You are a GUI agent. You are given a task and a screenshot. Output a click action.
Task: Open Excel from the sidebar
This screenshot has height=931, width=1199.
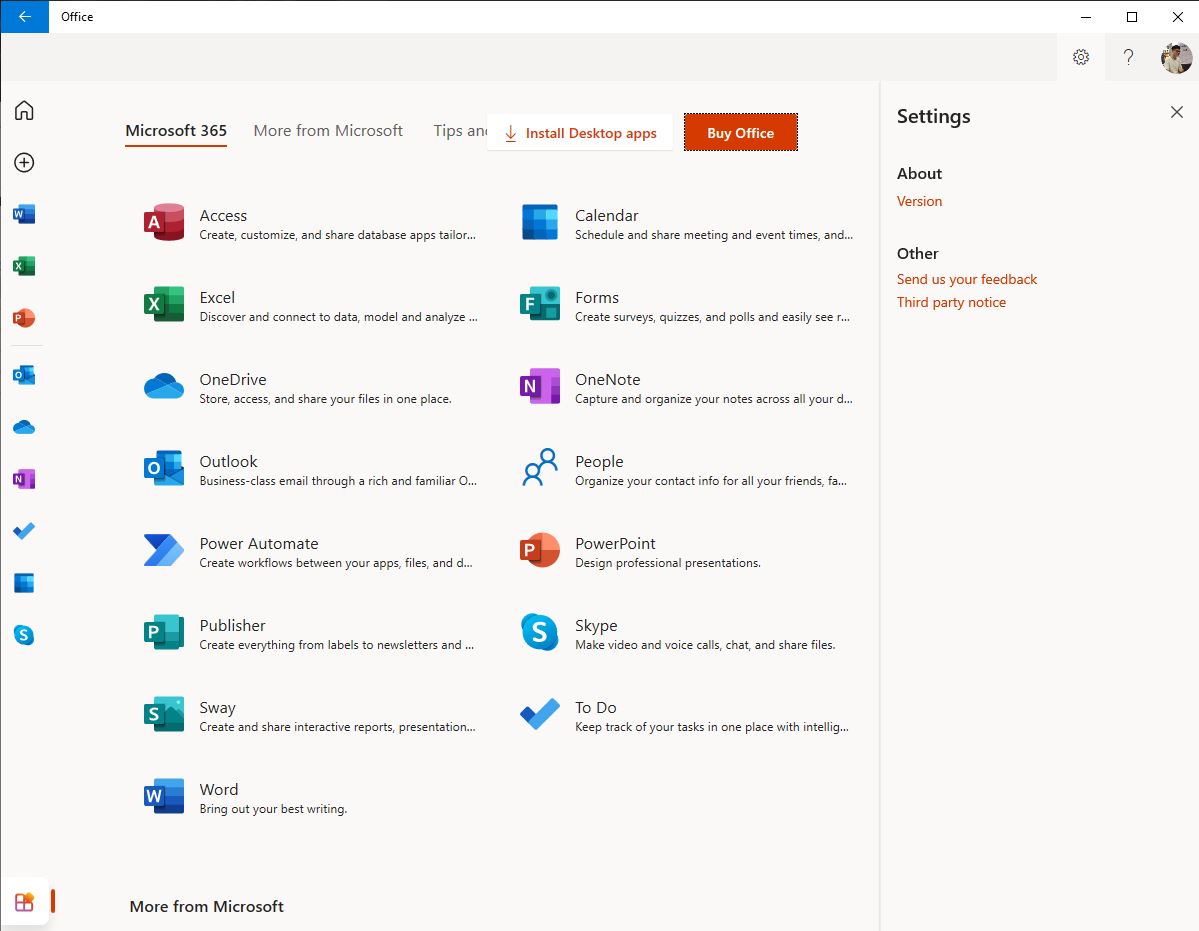click(x=24, y=266)
